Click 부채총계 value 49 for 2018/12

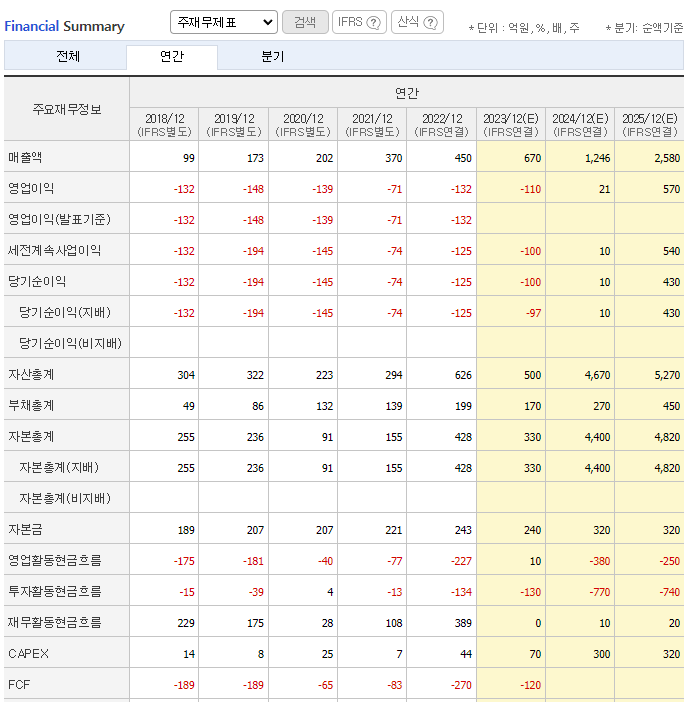point(189,406)
